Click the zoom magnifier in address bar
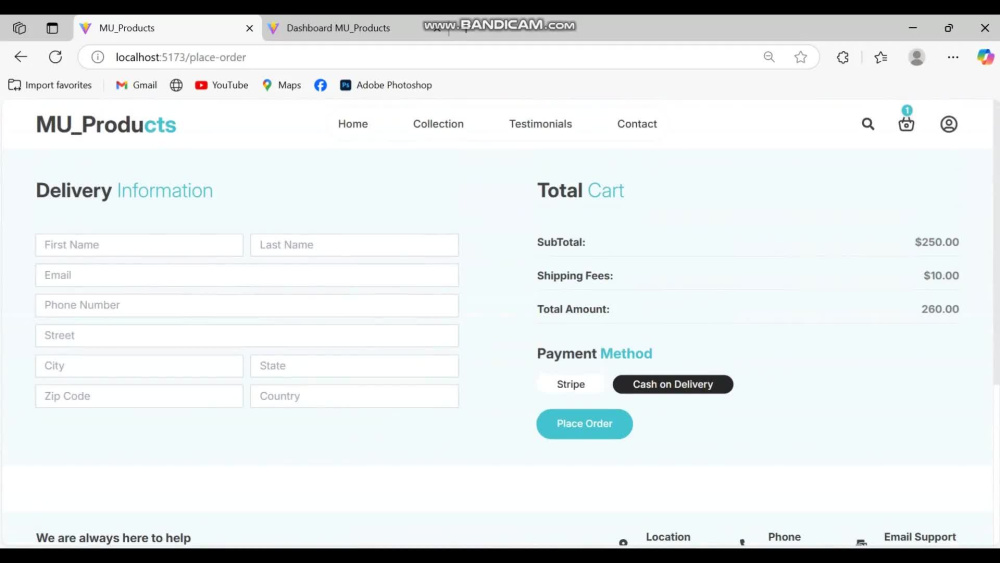 coord(768,57)
